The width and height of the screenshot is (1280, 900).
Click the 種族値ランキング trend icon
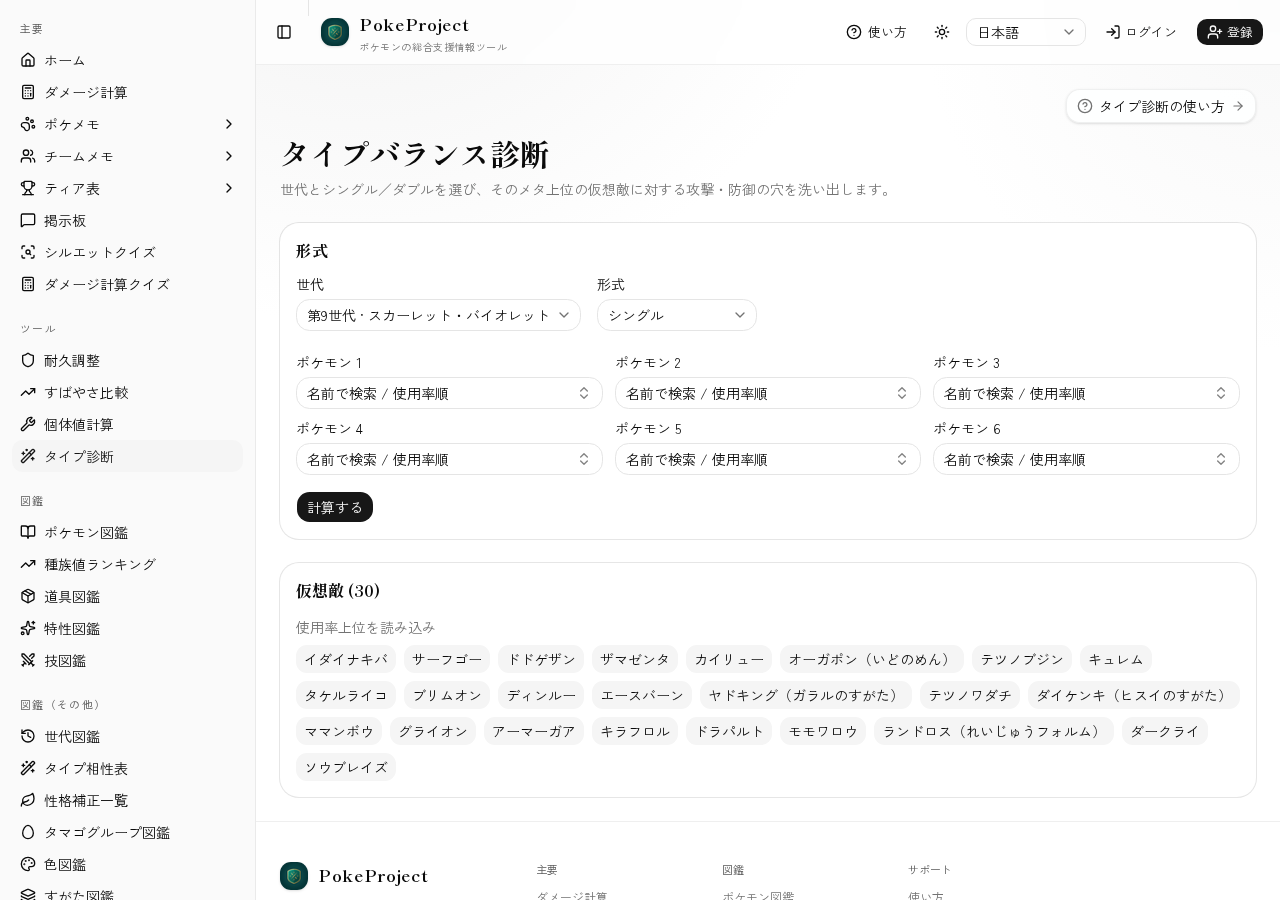28,564
